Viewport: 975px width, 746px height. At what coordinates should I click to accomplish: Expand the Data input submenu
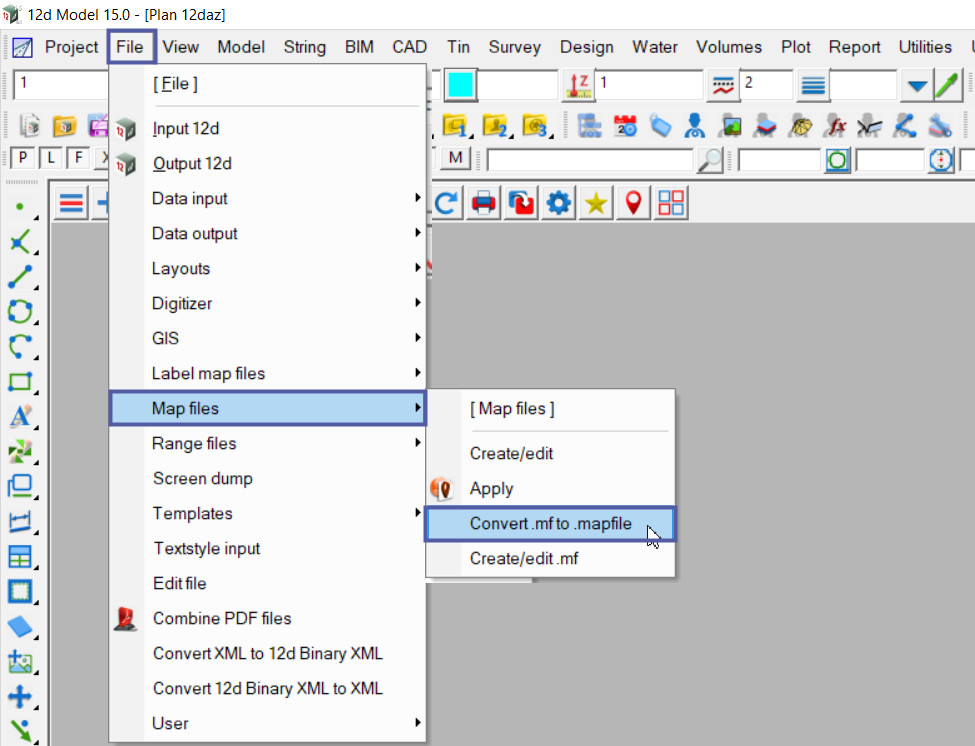pos(267,198)
